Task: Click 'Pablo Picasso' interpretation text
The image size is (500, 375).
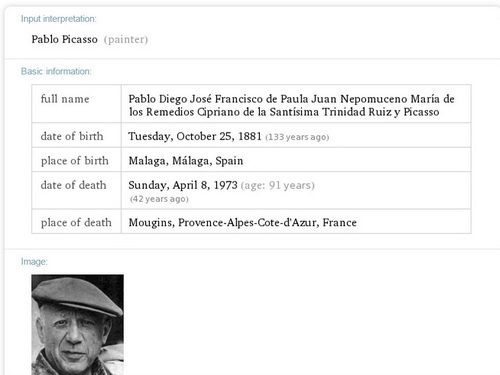Action: [64, 39]
